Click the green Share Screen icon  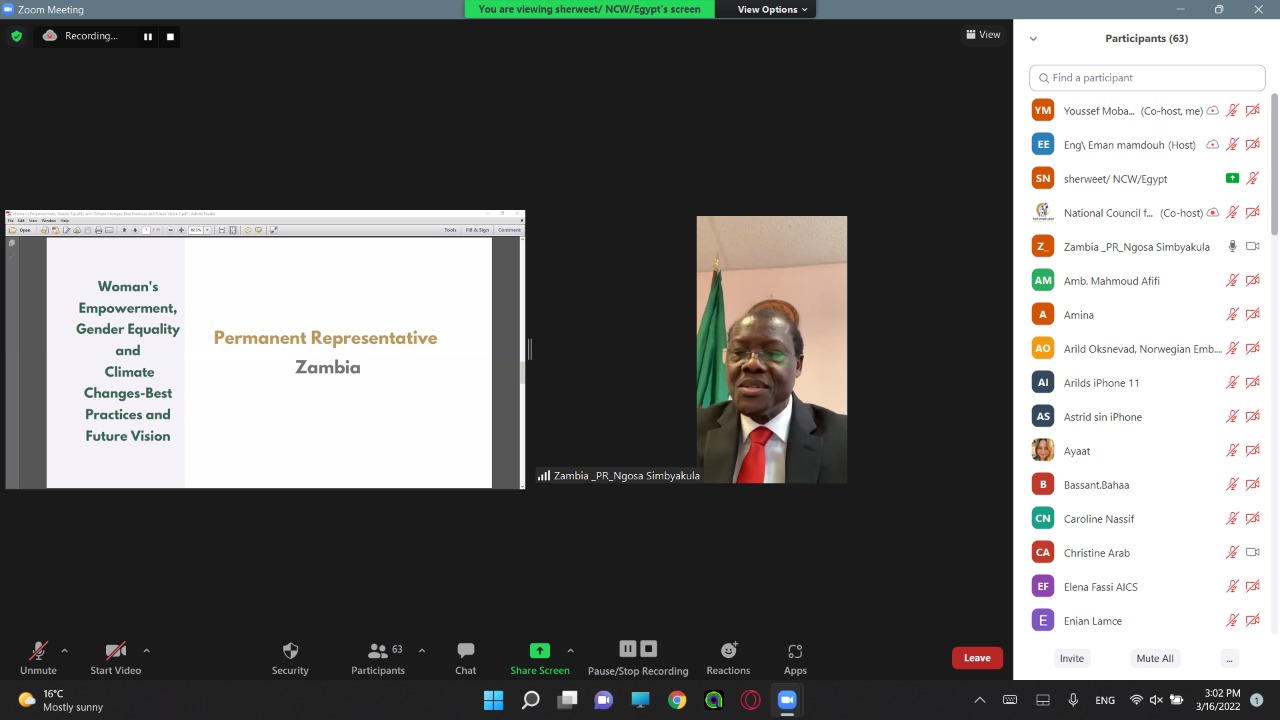coord(539,651)
